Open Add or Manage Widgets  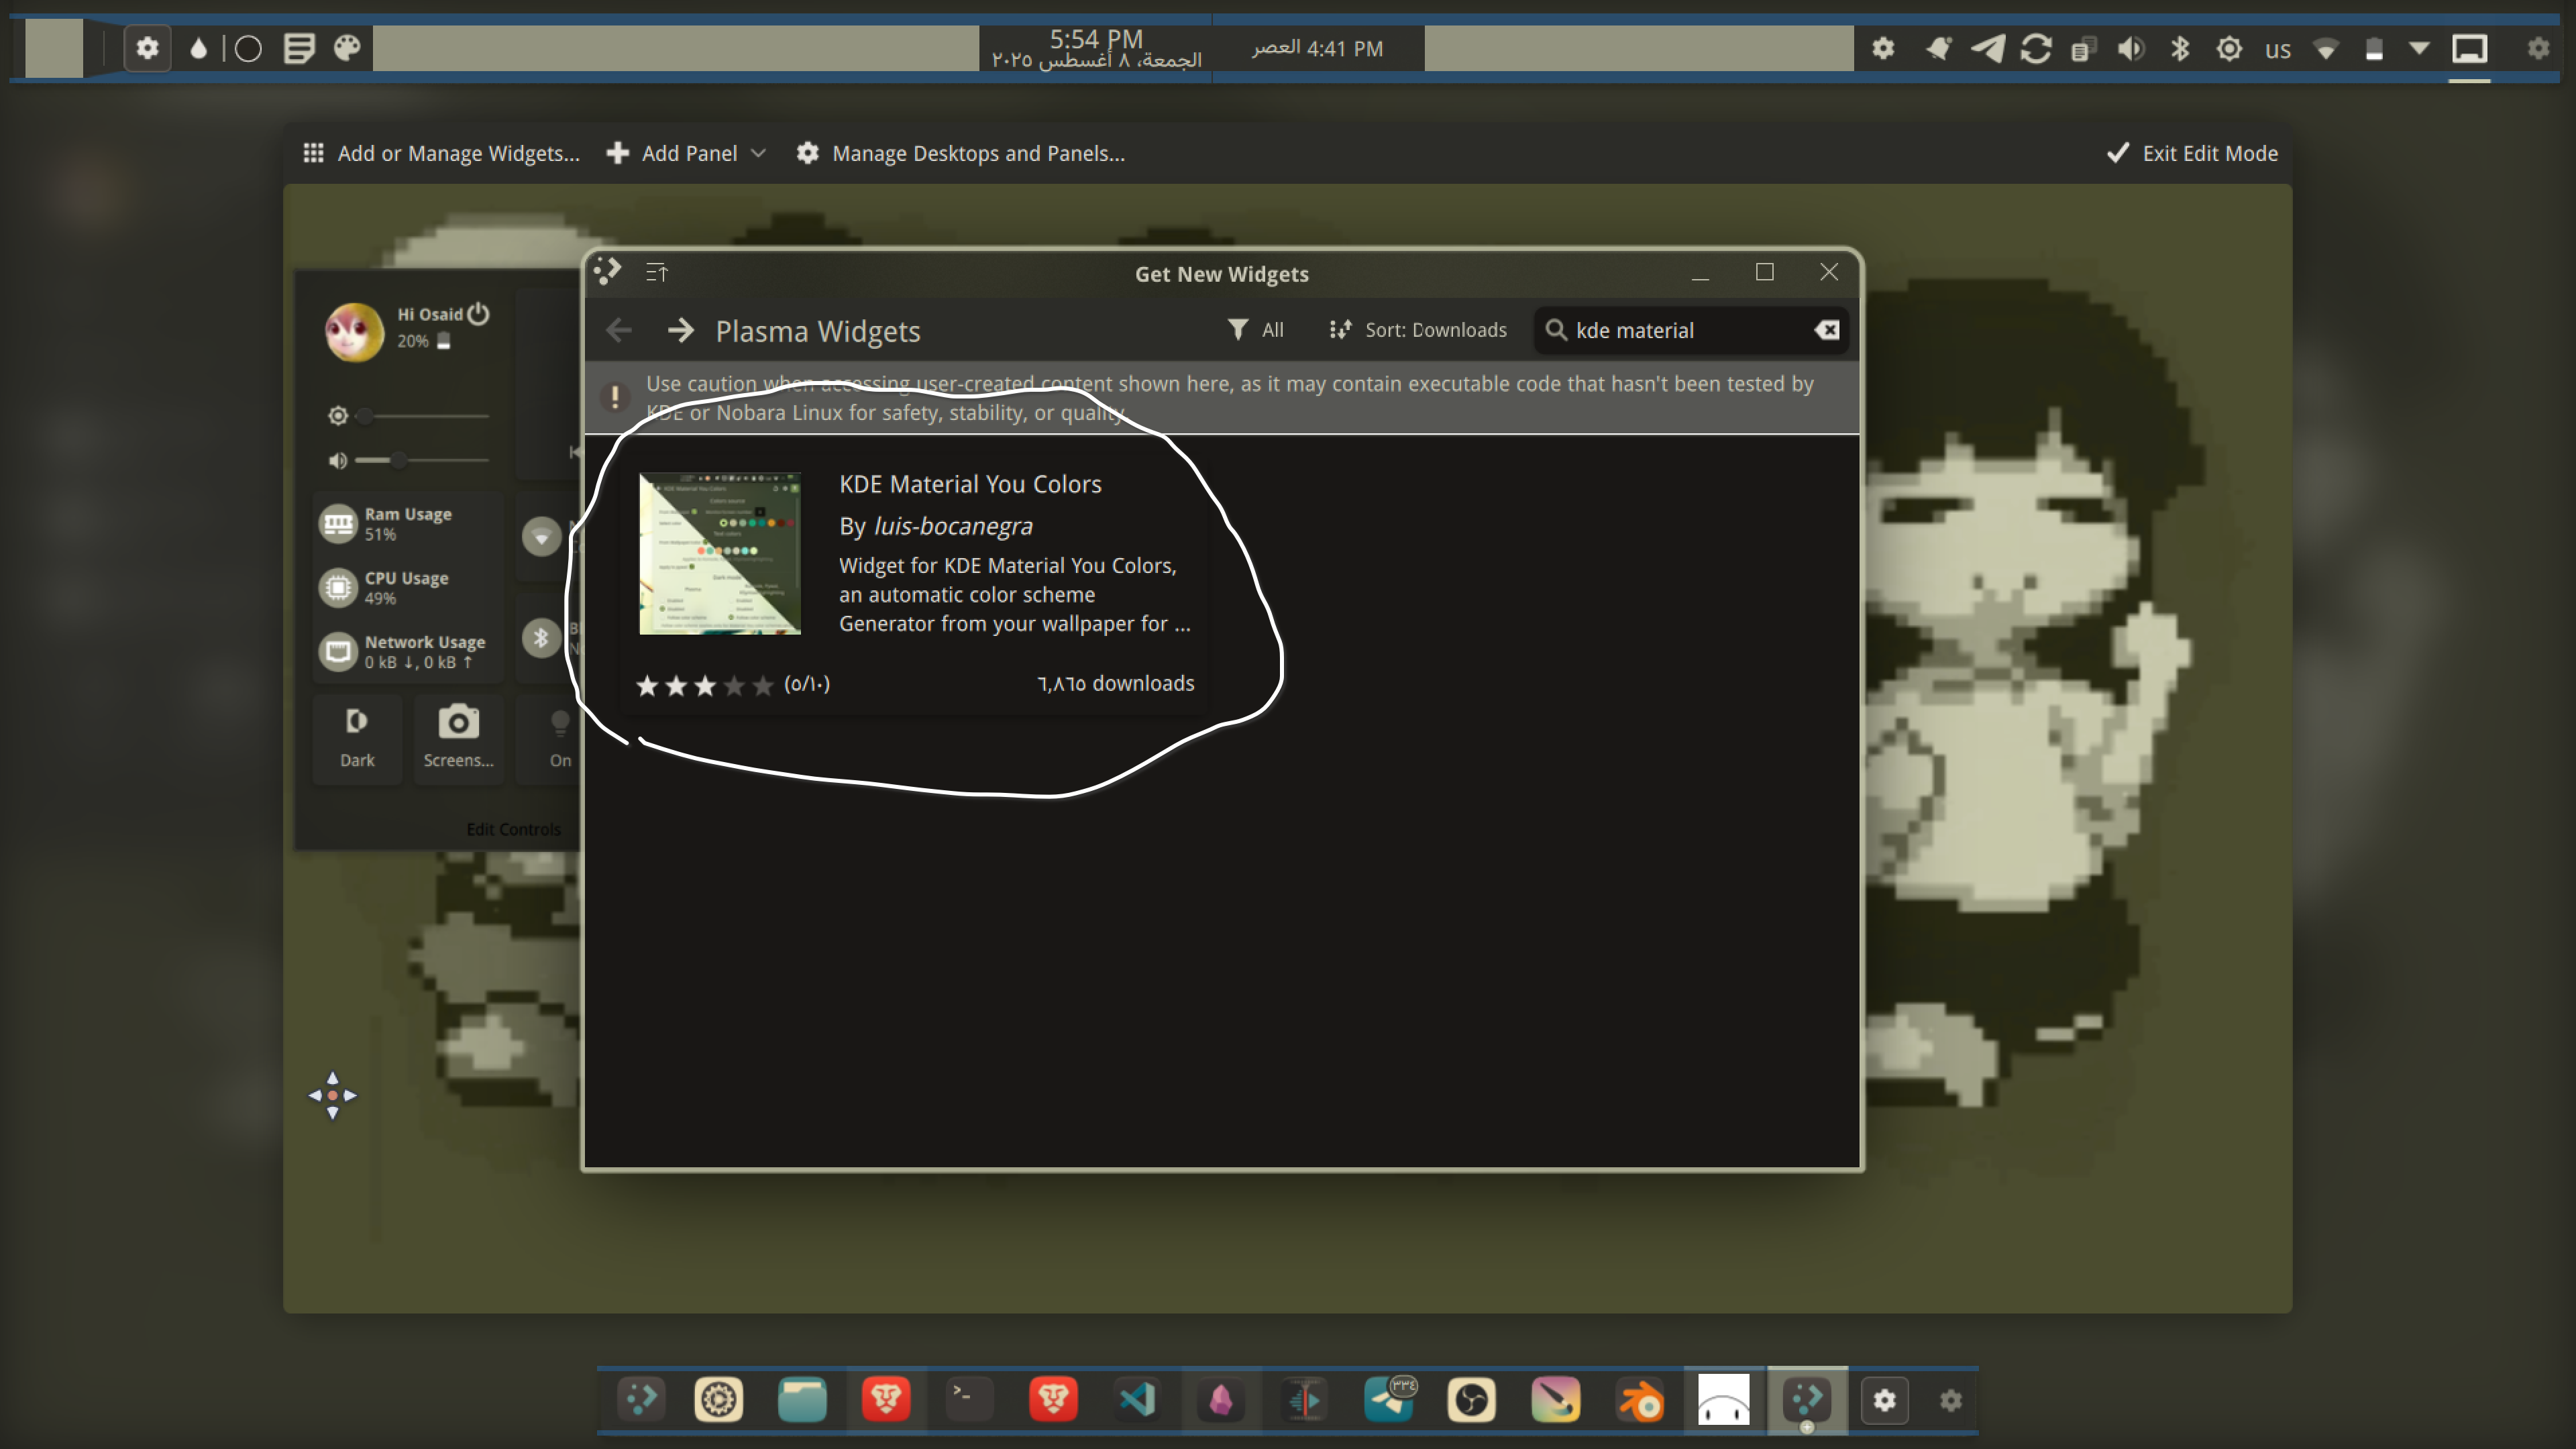click(x=441, y=153)
